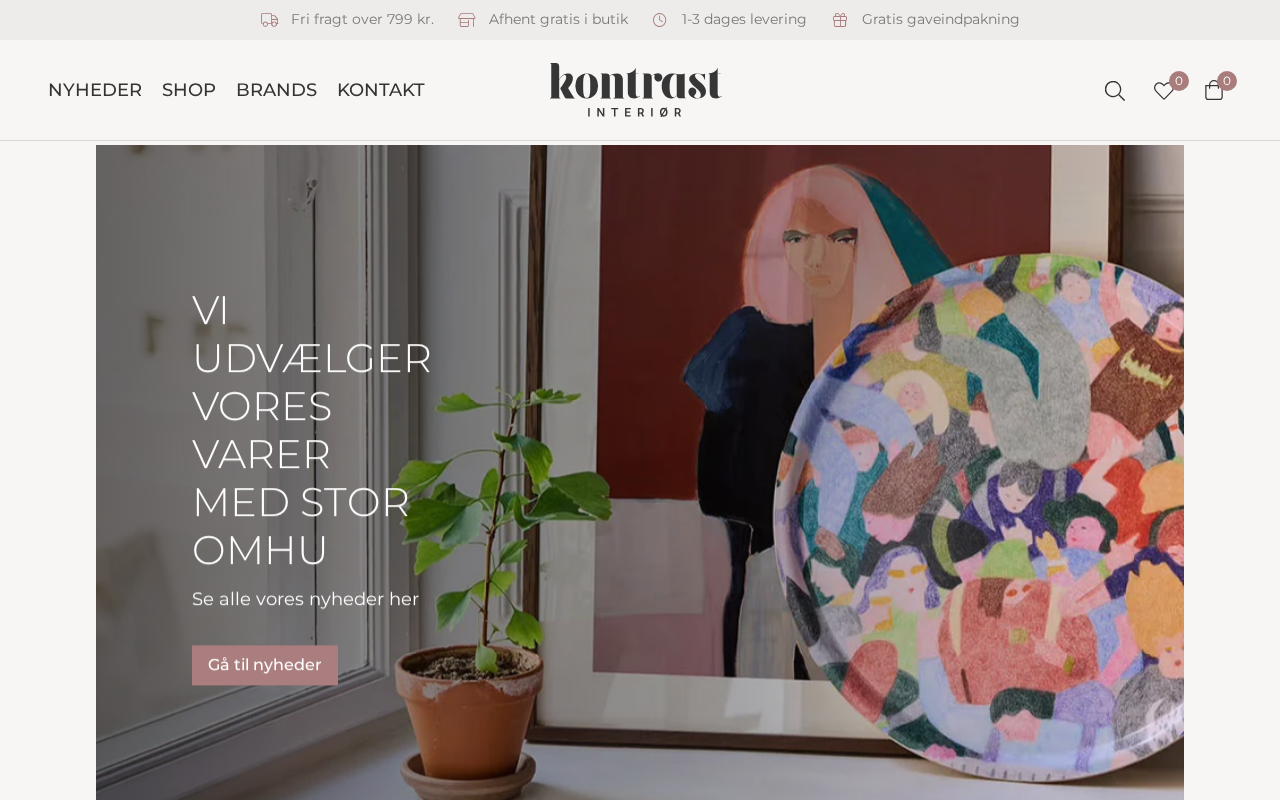Open the KONTAKT menu item

381,90
